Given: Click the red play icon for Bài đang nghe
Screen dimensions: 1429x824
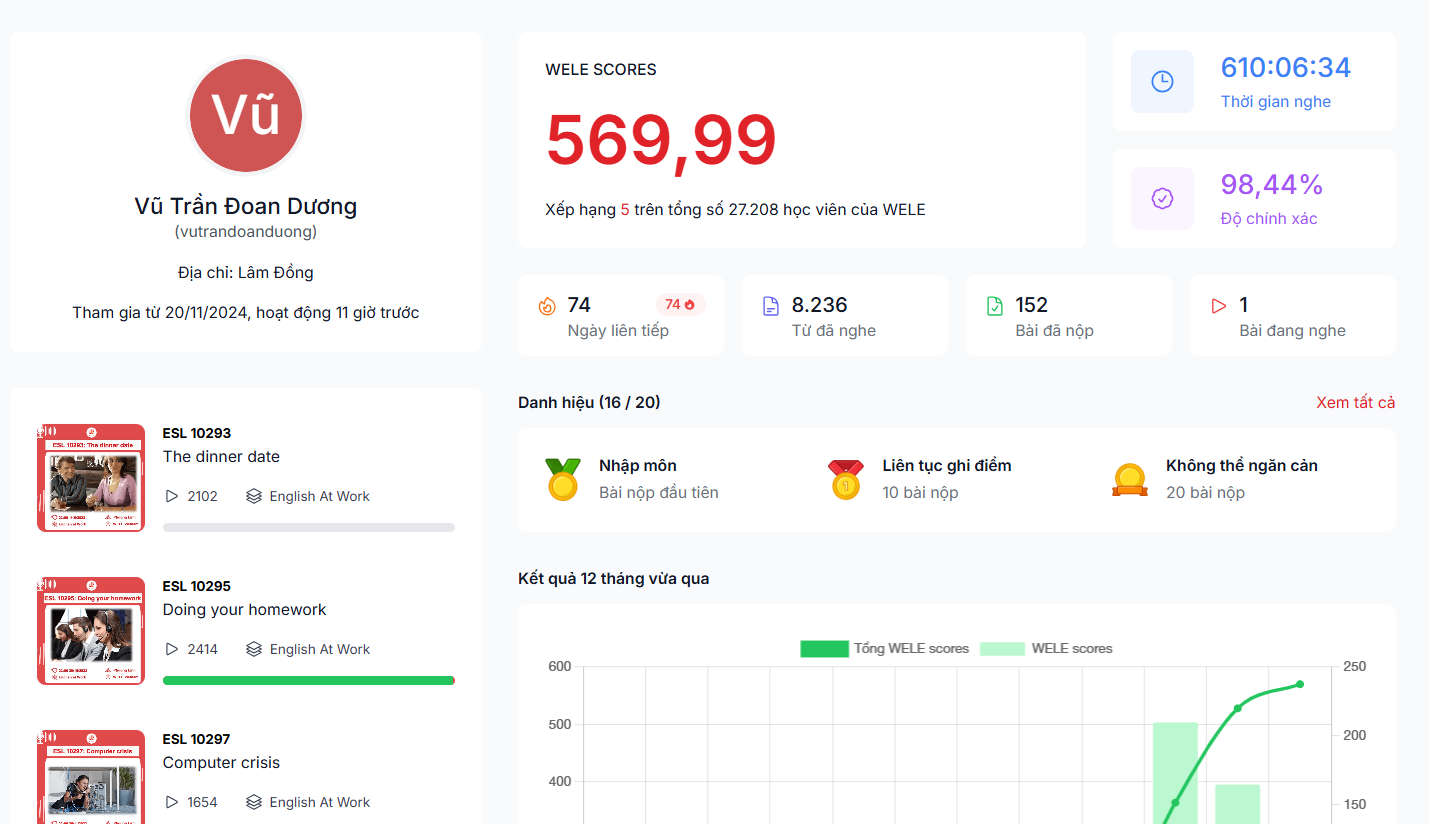Looking at the screenshot, I should pyautogui.click(x=1218, y=307).
